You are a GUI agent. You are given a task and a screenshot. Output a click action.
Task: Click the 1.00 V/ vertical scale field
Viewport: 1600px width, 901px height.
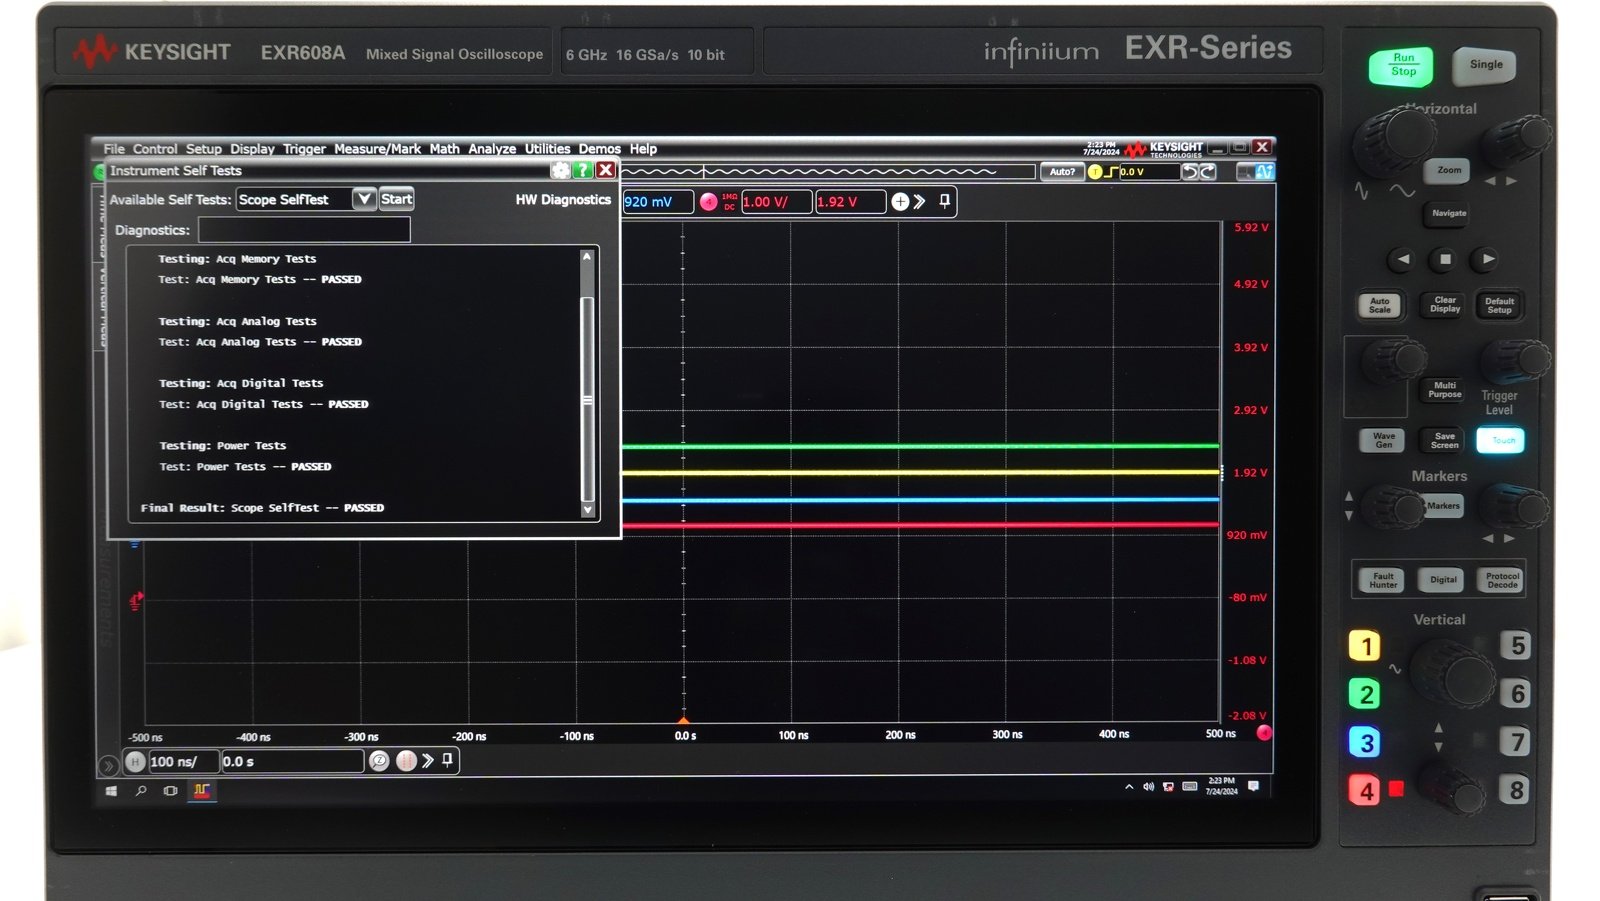(x=776, y=202)
